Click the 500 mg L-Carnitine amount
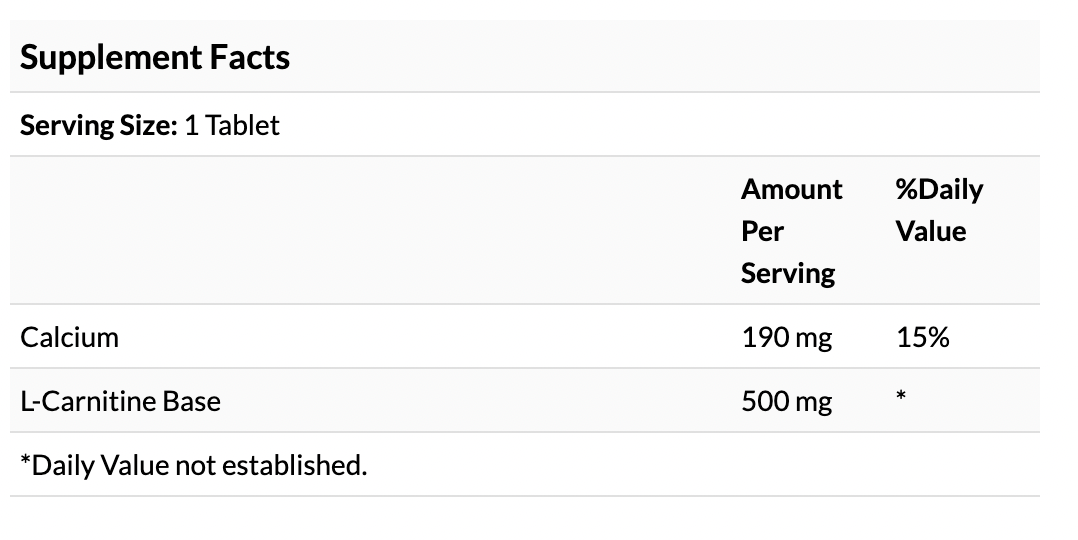The image size is (1078, 540). pos(786,401)
